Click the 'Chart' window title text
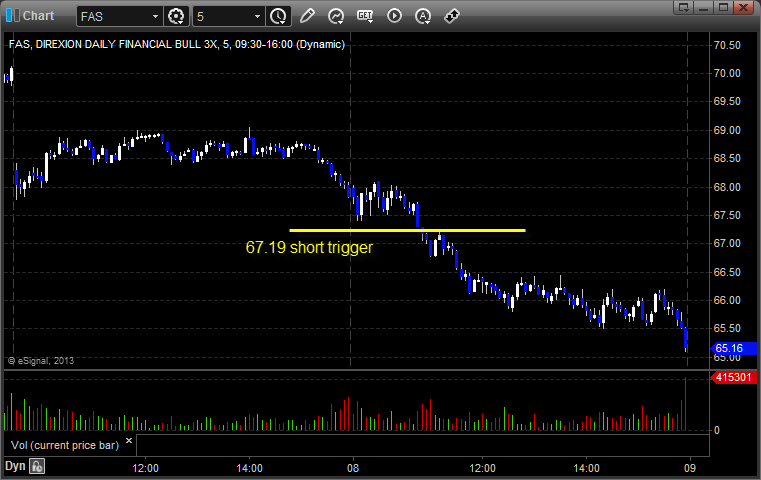This screenshot has height=480, width=761. [38, 16]
